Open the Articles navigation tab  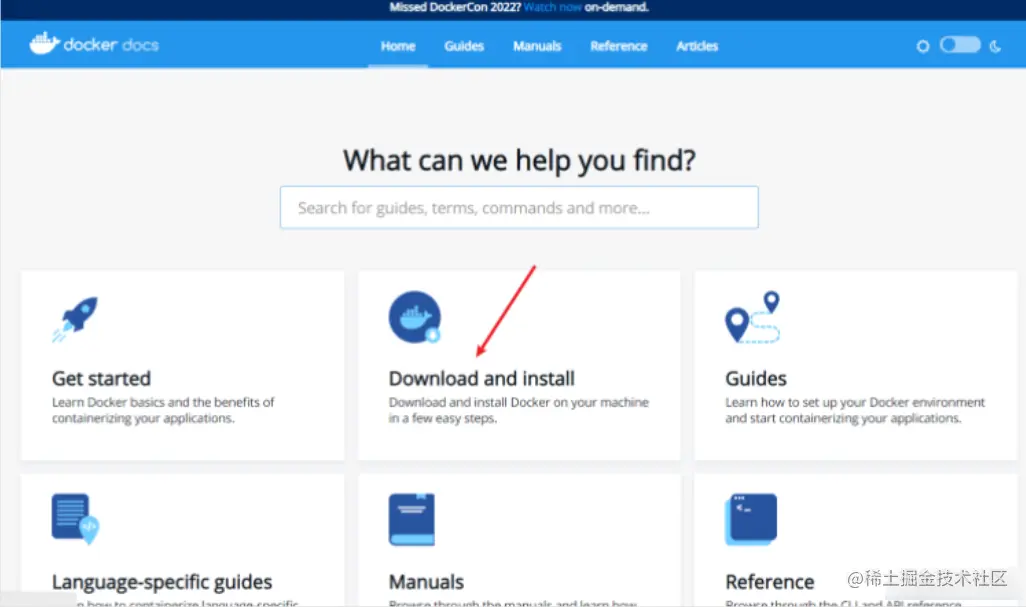click(x=697, y=46)
